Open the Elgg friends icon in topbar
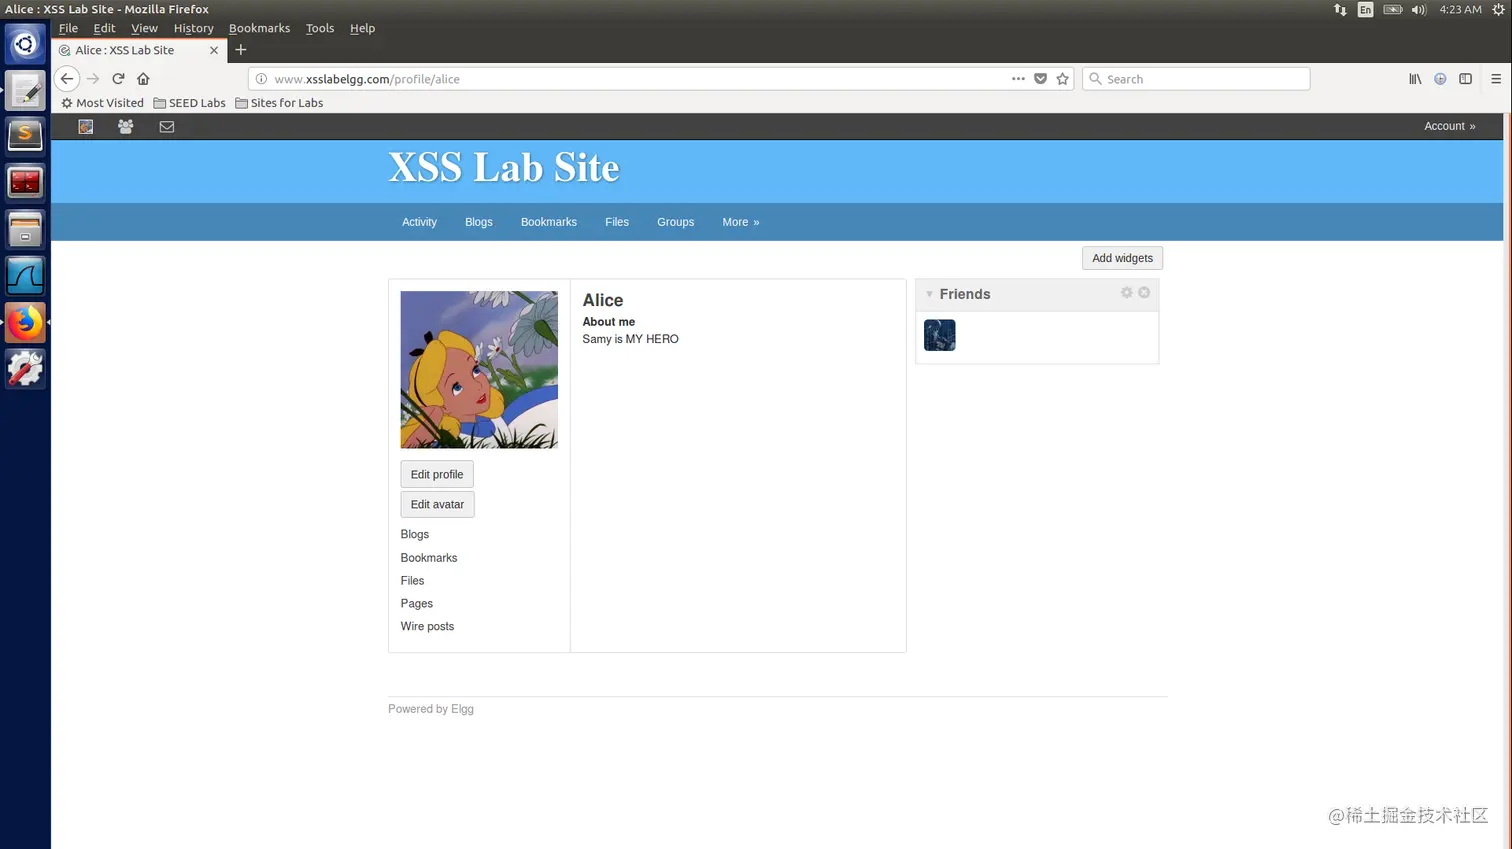The image size is (1512, 849). 125,127
